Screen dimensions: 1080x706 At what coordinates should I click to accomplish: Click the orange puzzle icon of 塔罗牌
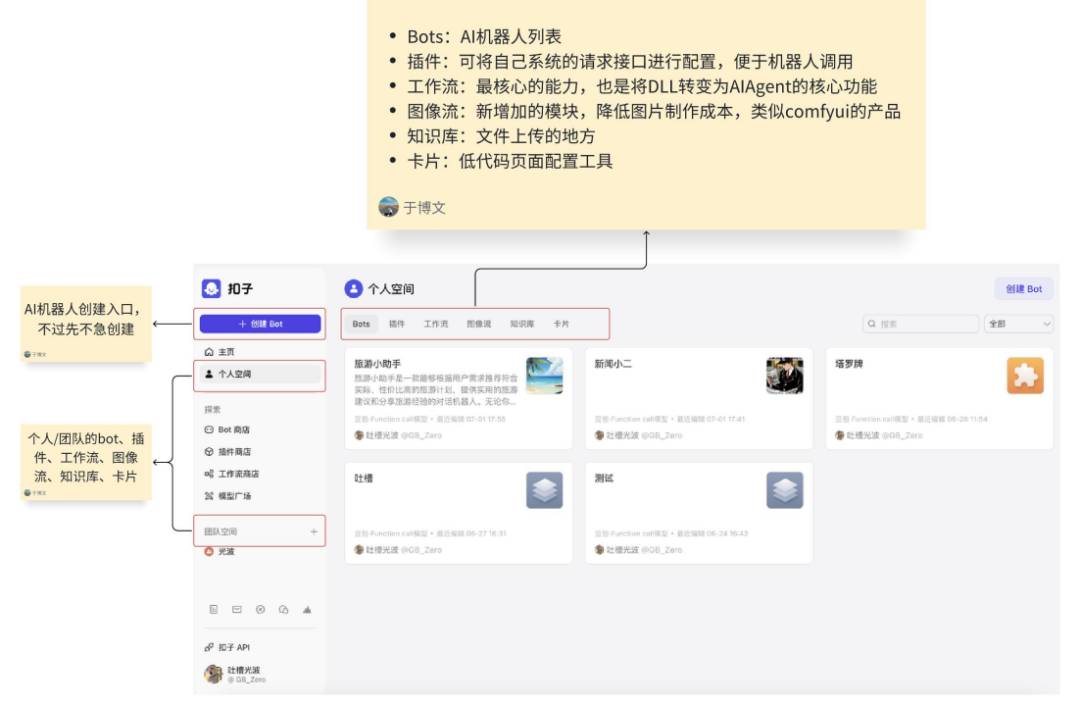coord(1025,375)
